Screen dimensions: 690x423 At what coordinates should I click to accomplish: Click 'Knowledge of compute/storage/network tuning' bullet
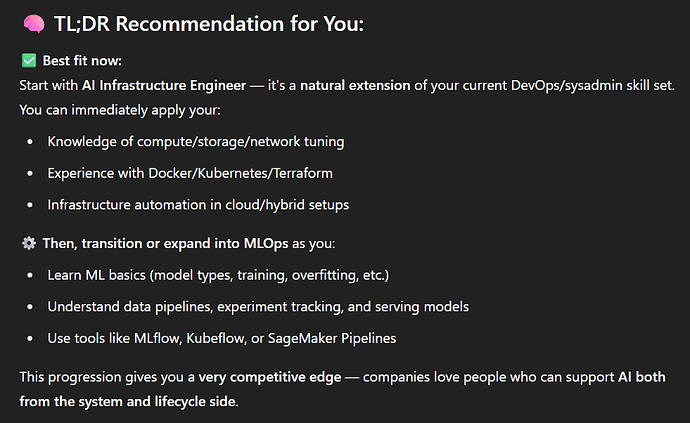[x=196, y=142]
